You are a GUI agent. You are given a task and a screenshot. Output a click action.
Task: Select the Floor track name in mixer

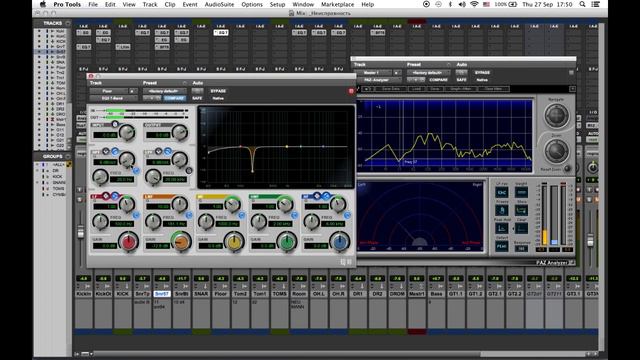pos(220,293)
